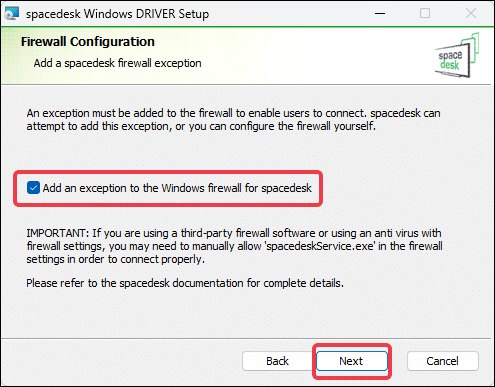Click the 'Please refer to the spacedesk documentation' line
This screenshot has height=387, width=495.
click(x=185, y=283)
